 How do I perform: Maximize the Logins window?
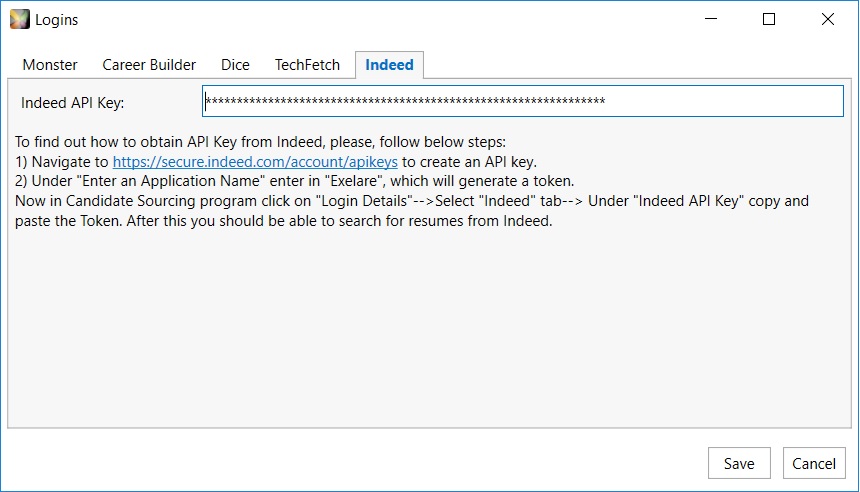769,19
